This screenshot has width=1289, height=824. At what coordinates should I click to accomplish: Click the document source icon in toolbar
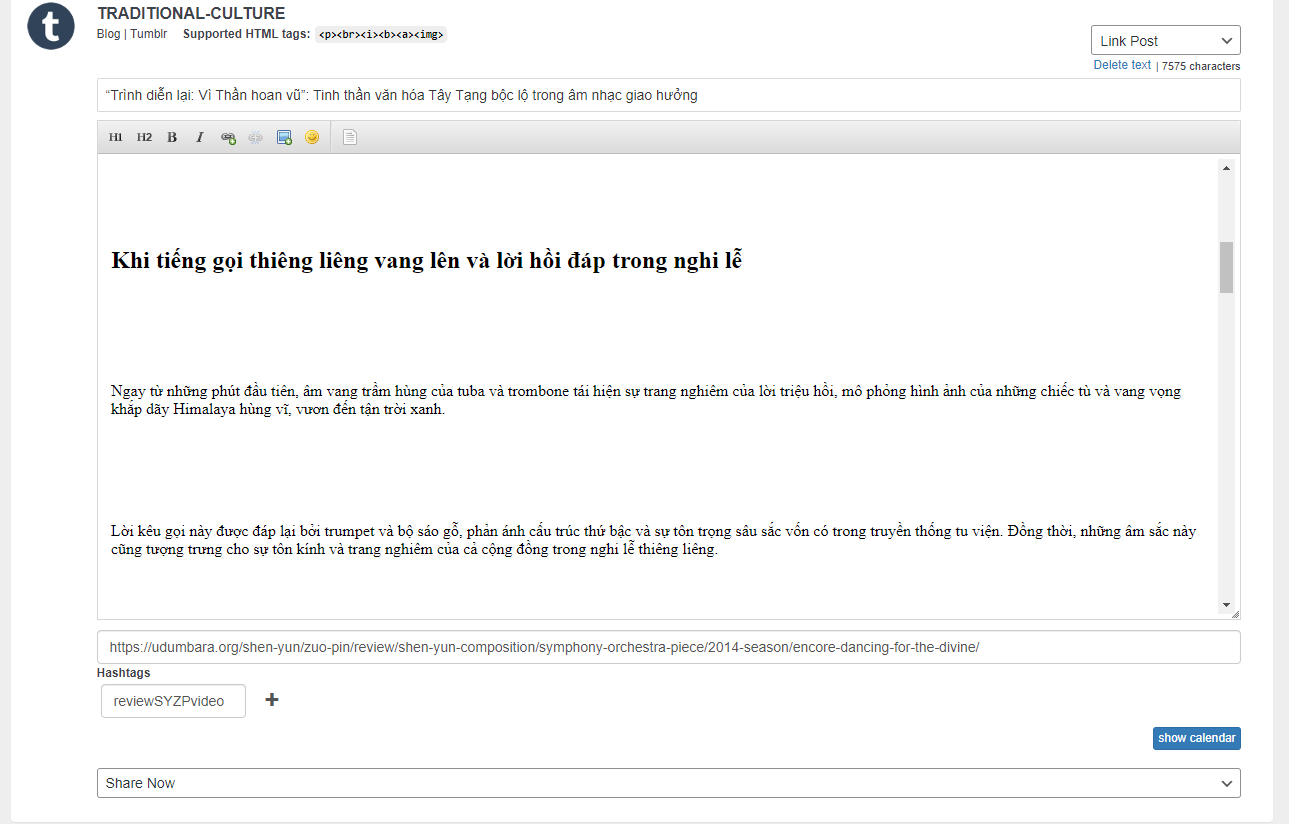349,137
